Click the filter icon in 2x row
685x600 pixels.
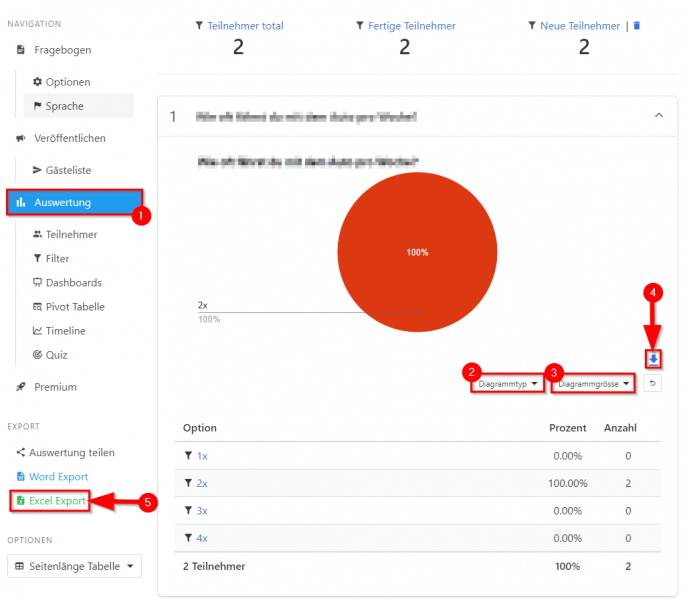click(x=188, y=483)
